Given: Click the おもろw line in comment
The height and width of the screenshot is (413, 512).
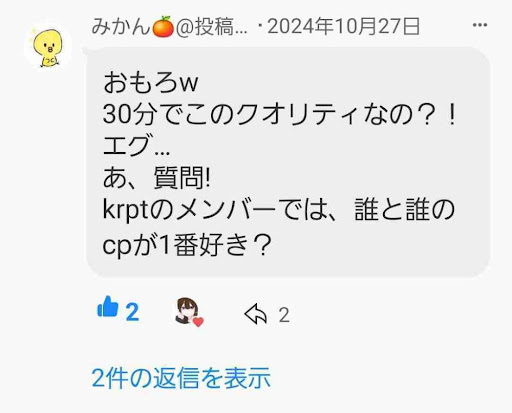Looking at the screenshot, I should [x=151, y=83].
